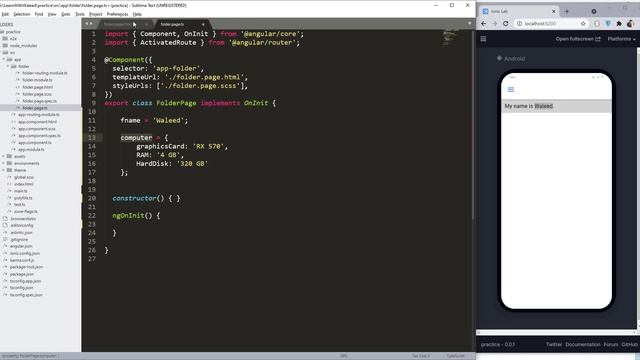Open the Selection menu

pos(22,14)
